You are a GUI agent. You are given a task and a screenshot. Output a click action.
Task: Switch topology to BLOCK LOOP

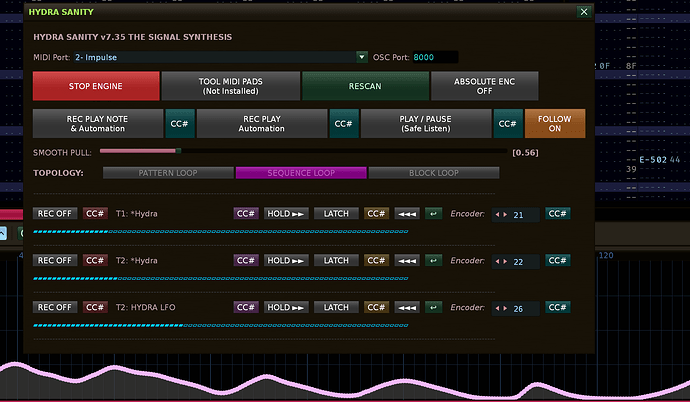434,173
